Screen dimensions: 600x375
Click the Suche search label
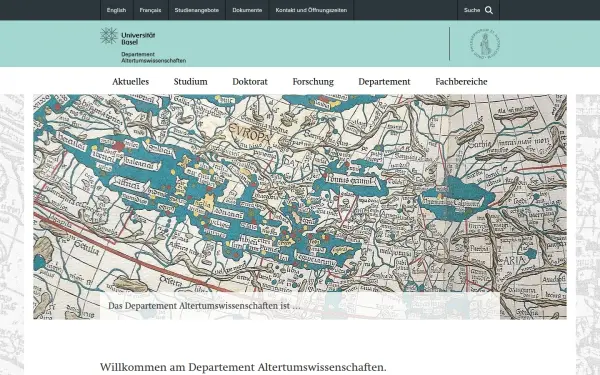tap(472, 10)
